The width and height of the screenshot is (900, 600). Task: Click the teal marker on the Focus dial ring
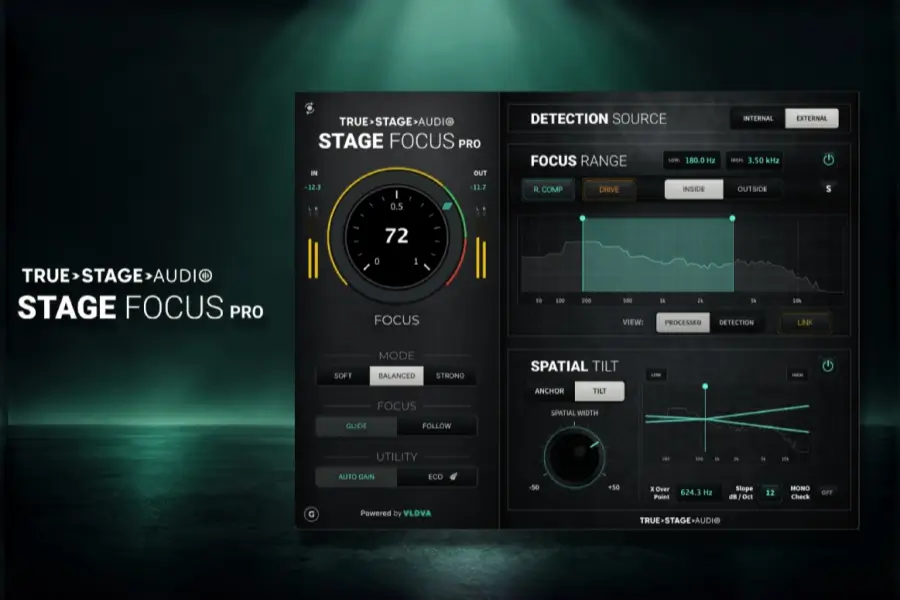tap(447, 206)
